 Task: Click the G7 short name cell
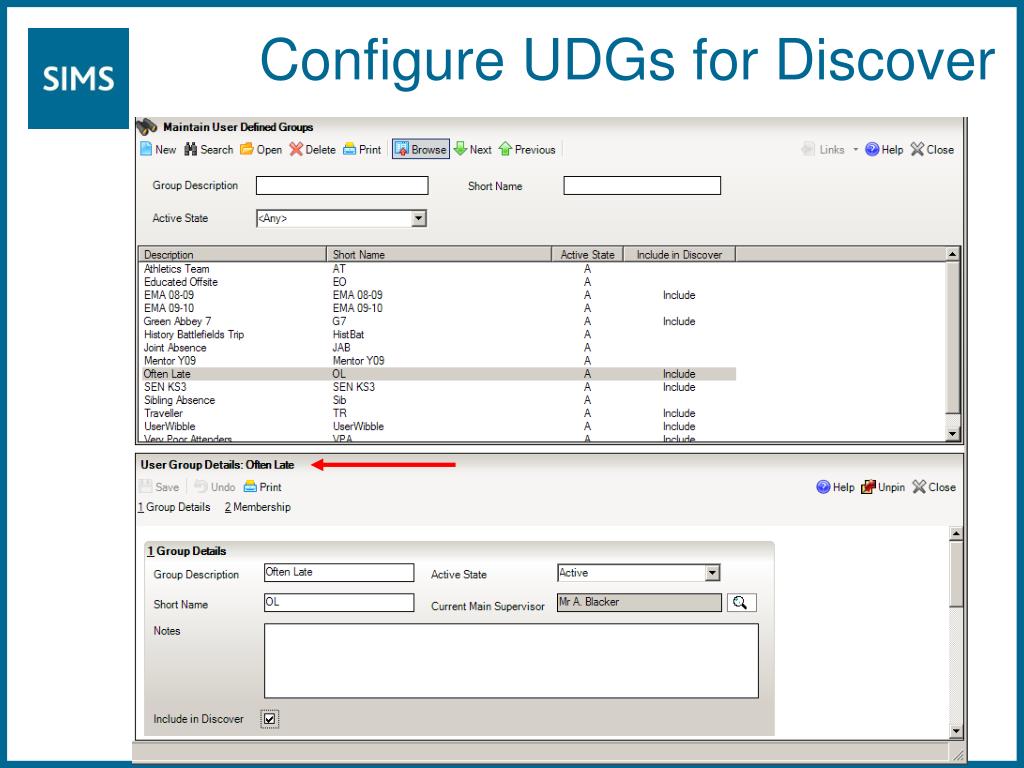(339, 321)
